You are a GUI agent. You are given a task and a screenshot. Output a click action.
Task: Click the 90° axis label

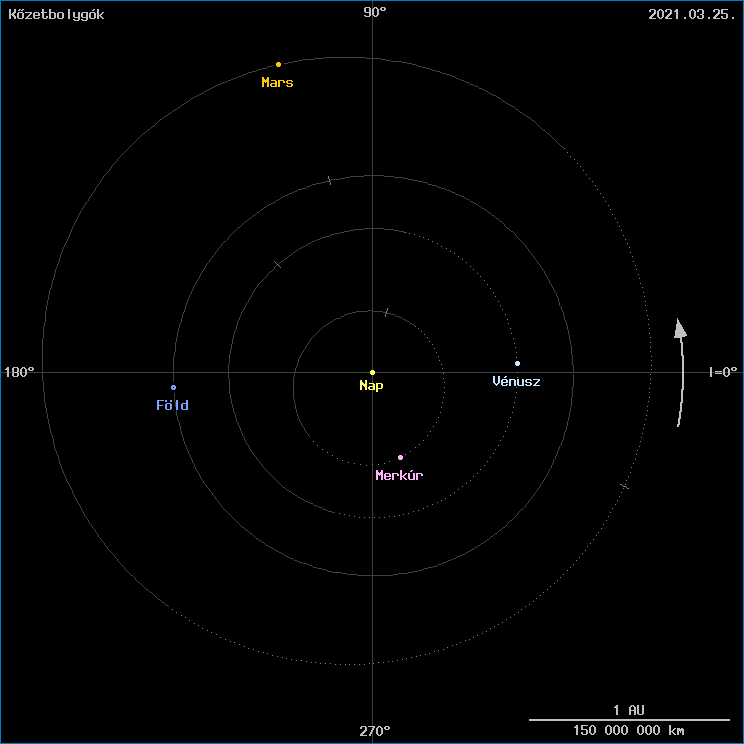tap(375, 12)
